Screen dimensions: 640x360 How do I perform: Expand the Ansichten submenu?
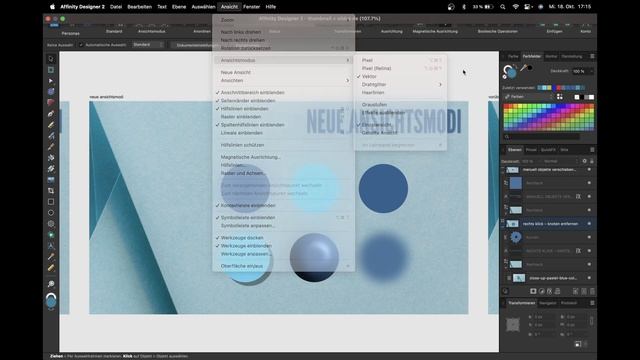pyautogui.click(x=283, y=80)
